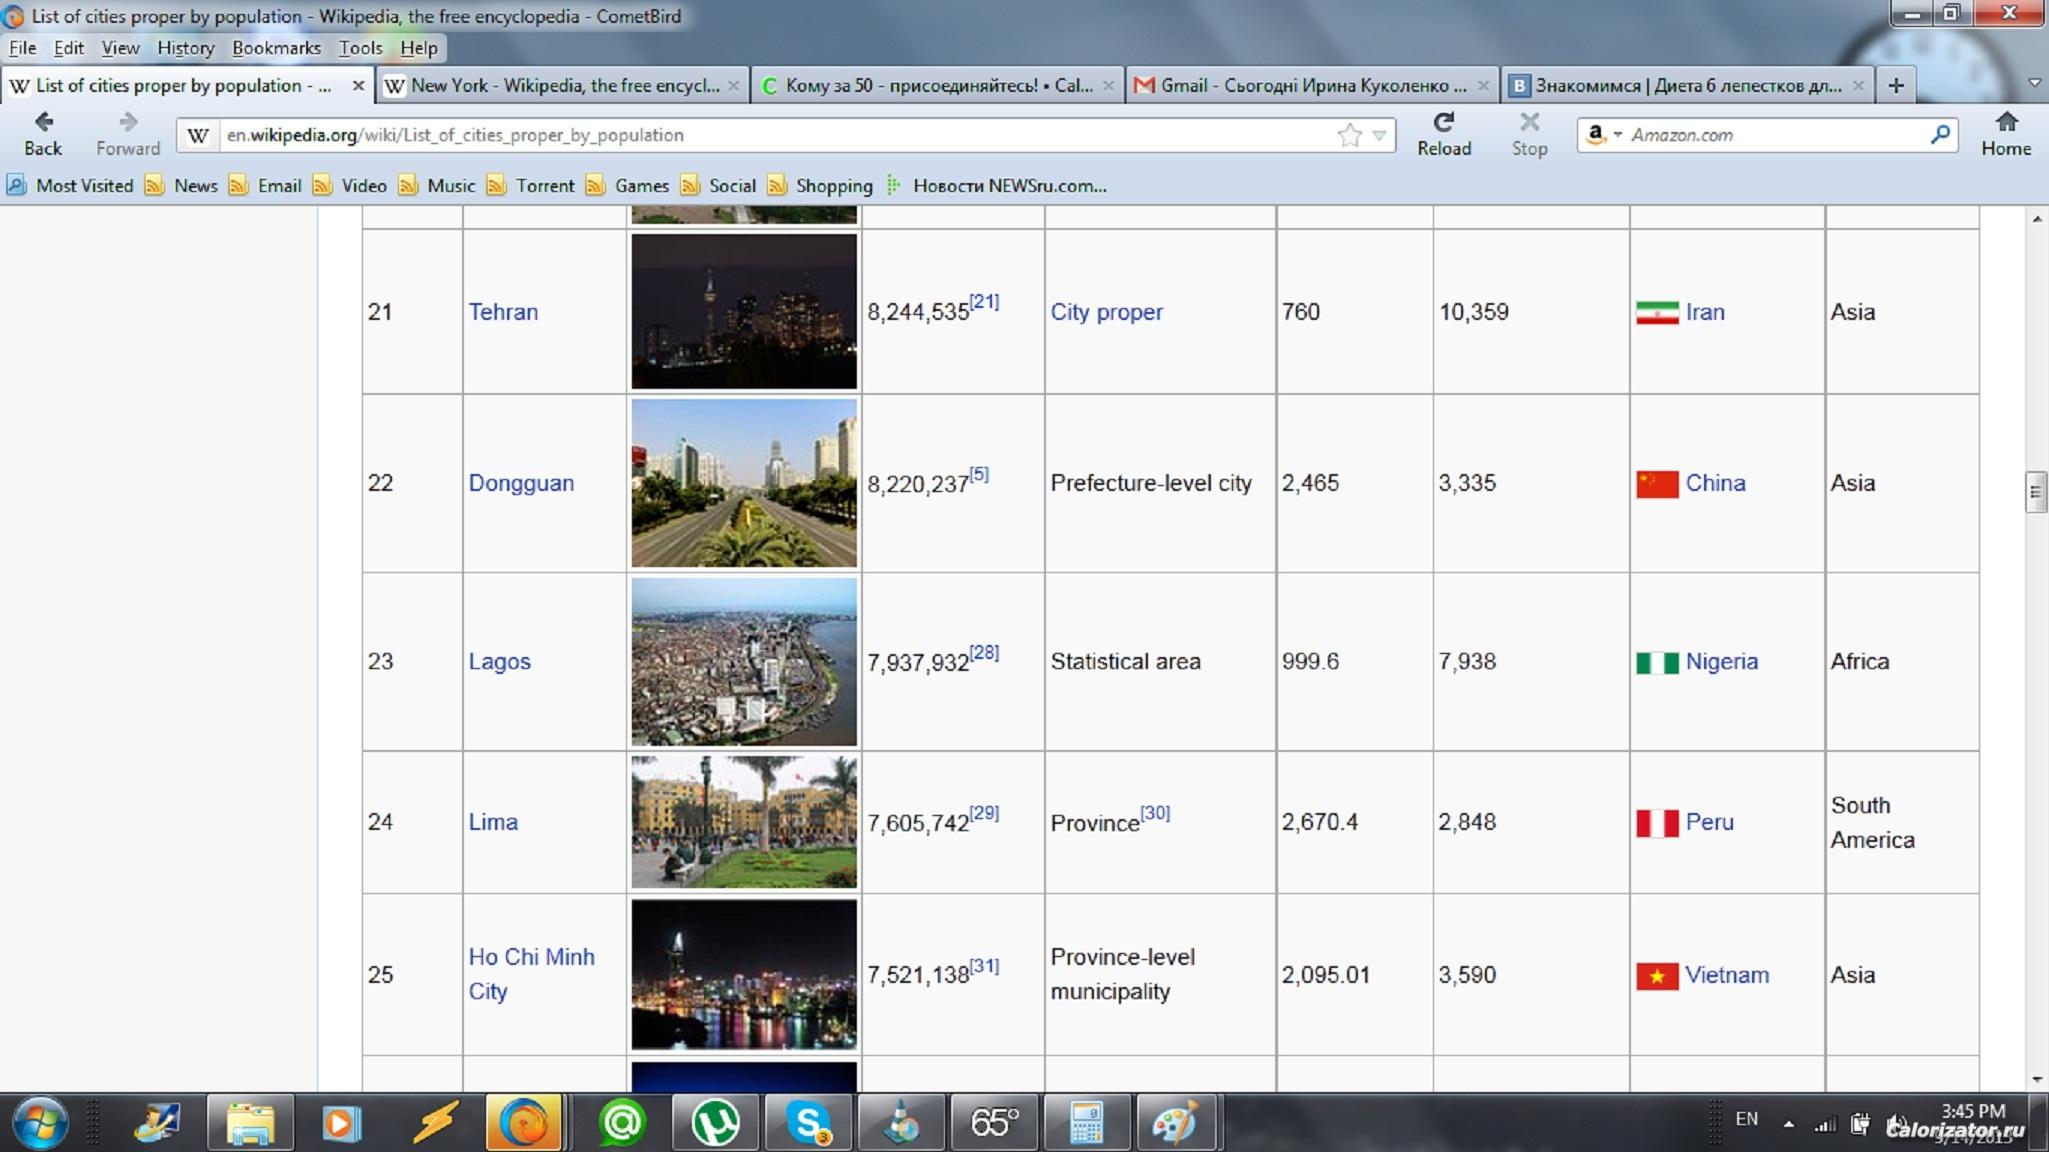Click the scrollbar down arrow
Screen dimensions: 2049x1152
[x=2036, y=1079]
